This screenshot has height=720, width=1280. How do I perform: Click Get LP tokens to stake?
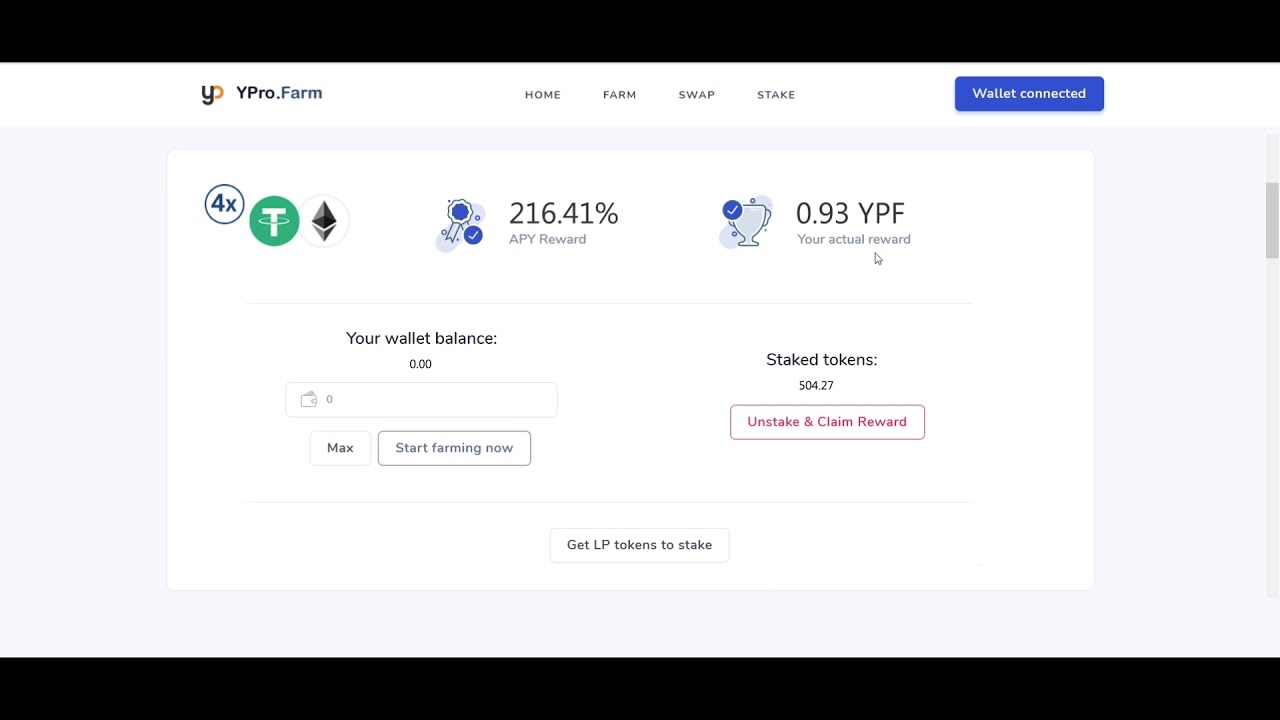tap(640, 545)
